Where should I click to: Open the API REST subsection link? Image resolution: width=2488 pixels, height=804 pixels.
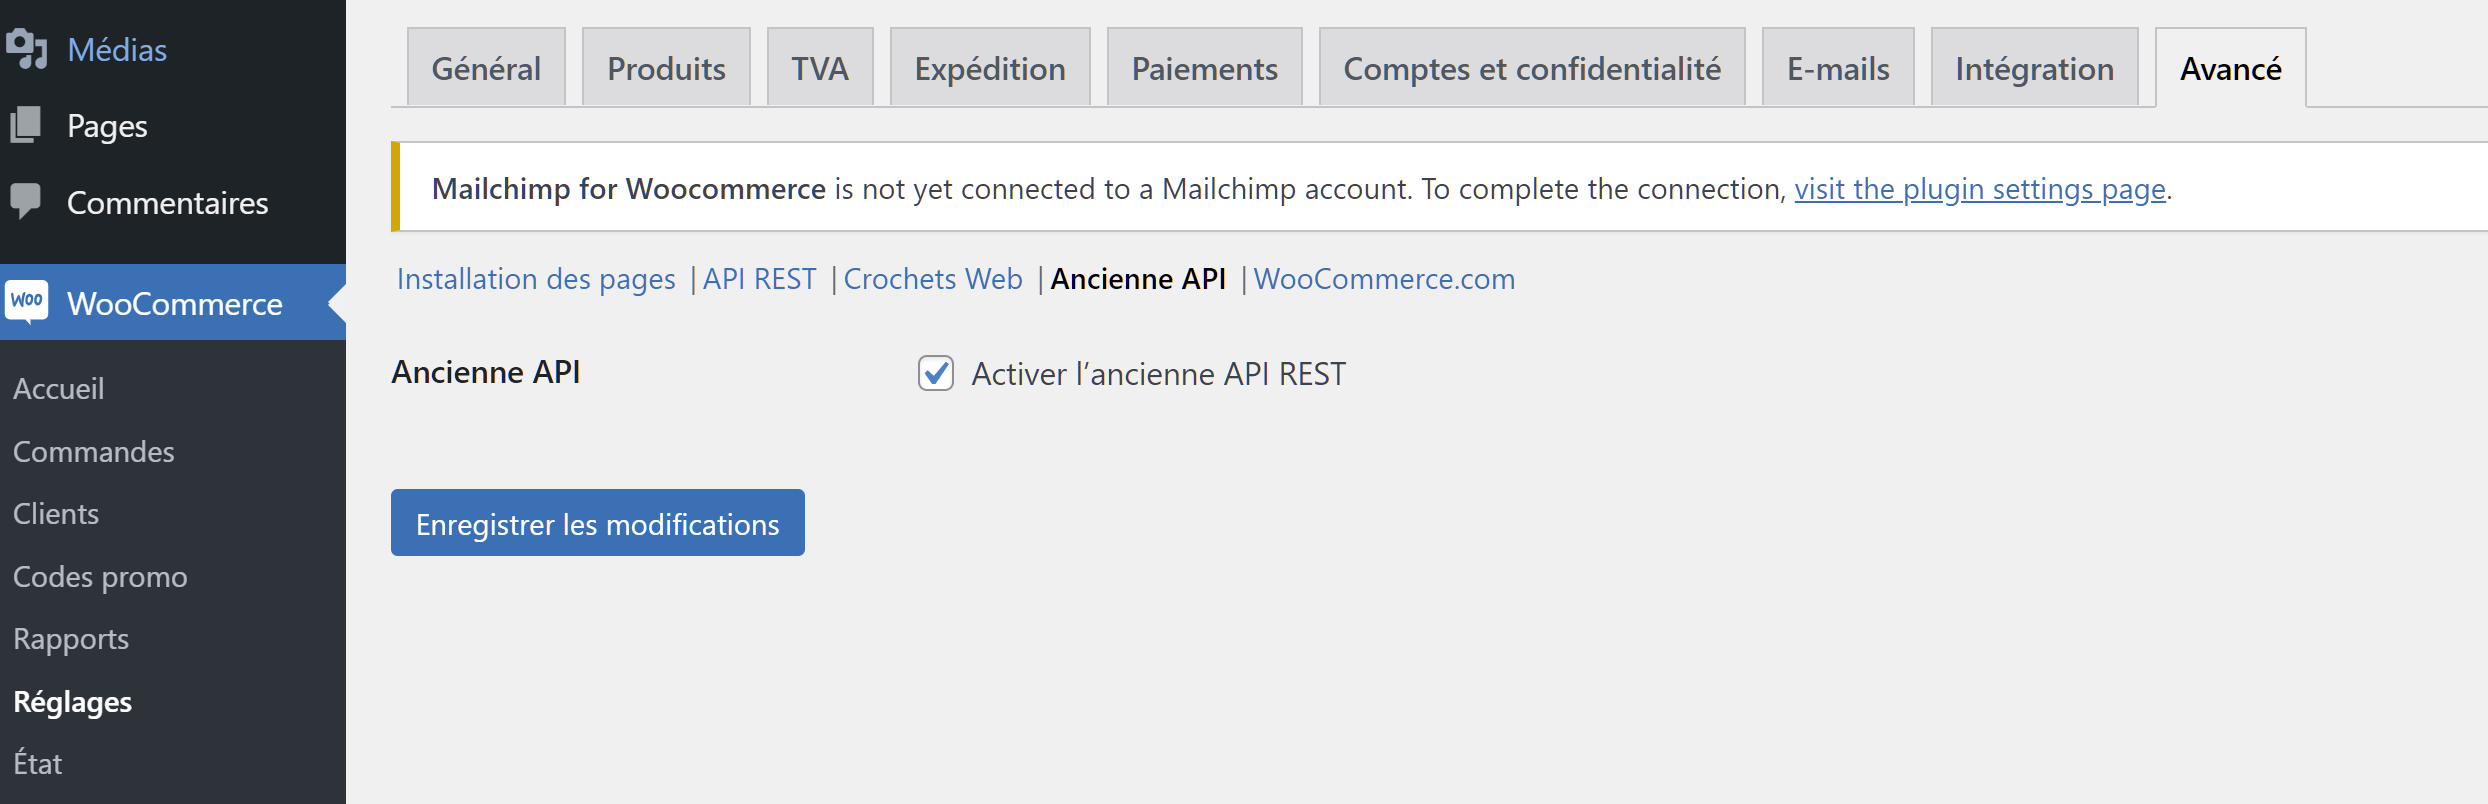pyautogui.click(x=760, y=278)
